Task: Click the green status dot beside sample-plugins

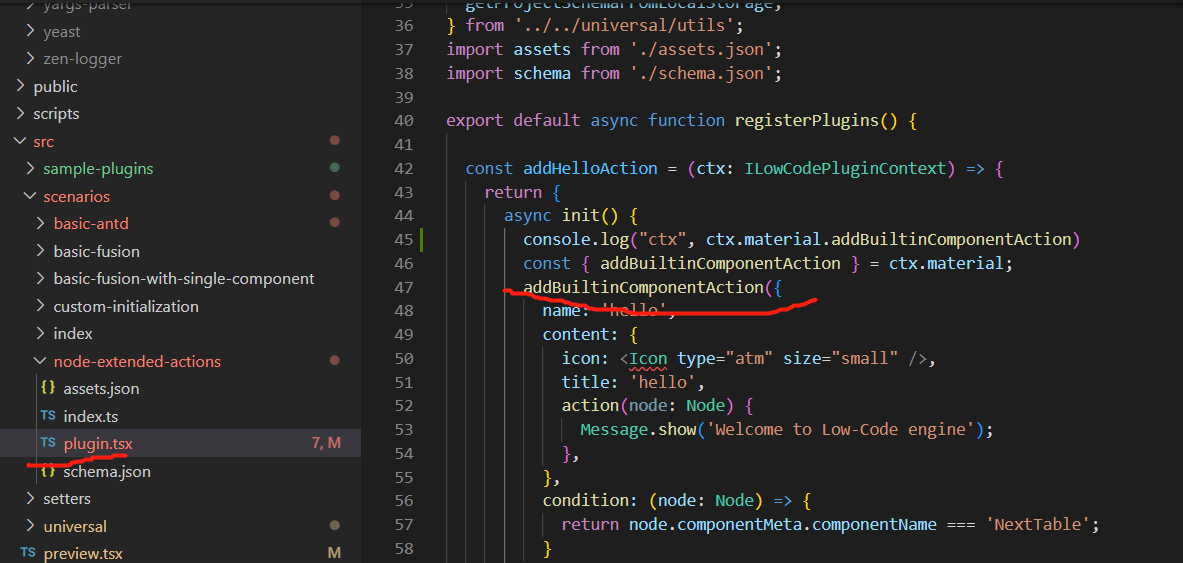Action: pyautogui.click(x=334, y=168)
